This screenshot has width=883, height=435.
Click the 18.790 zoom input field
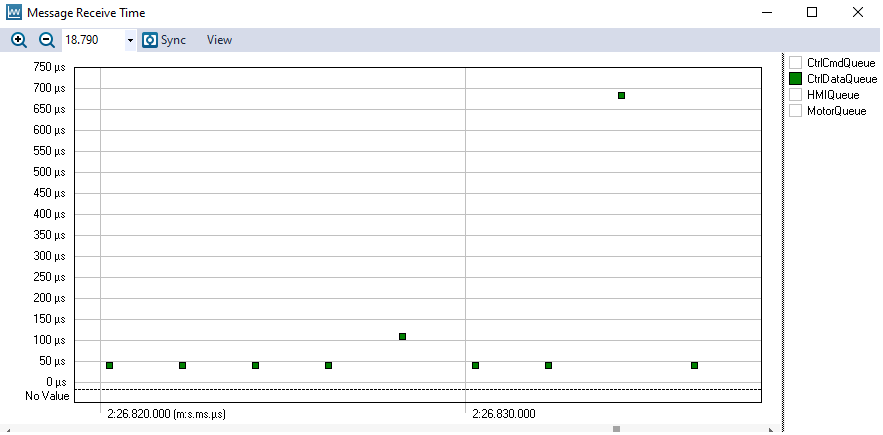(x=93, y=40)
